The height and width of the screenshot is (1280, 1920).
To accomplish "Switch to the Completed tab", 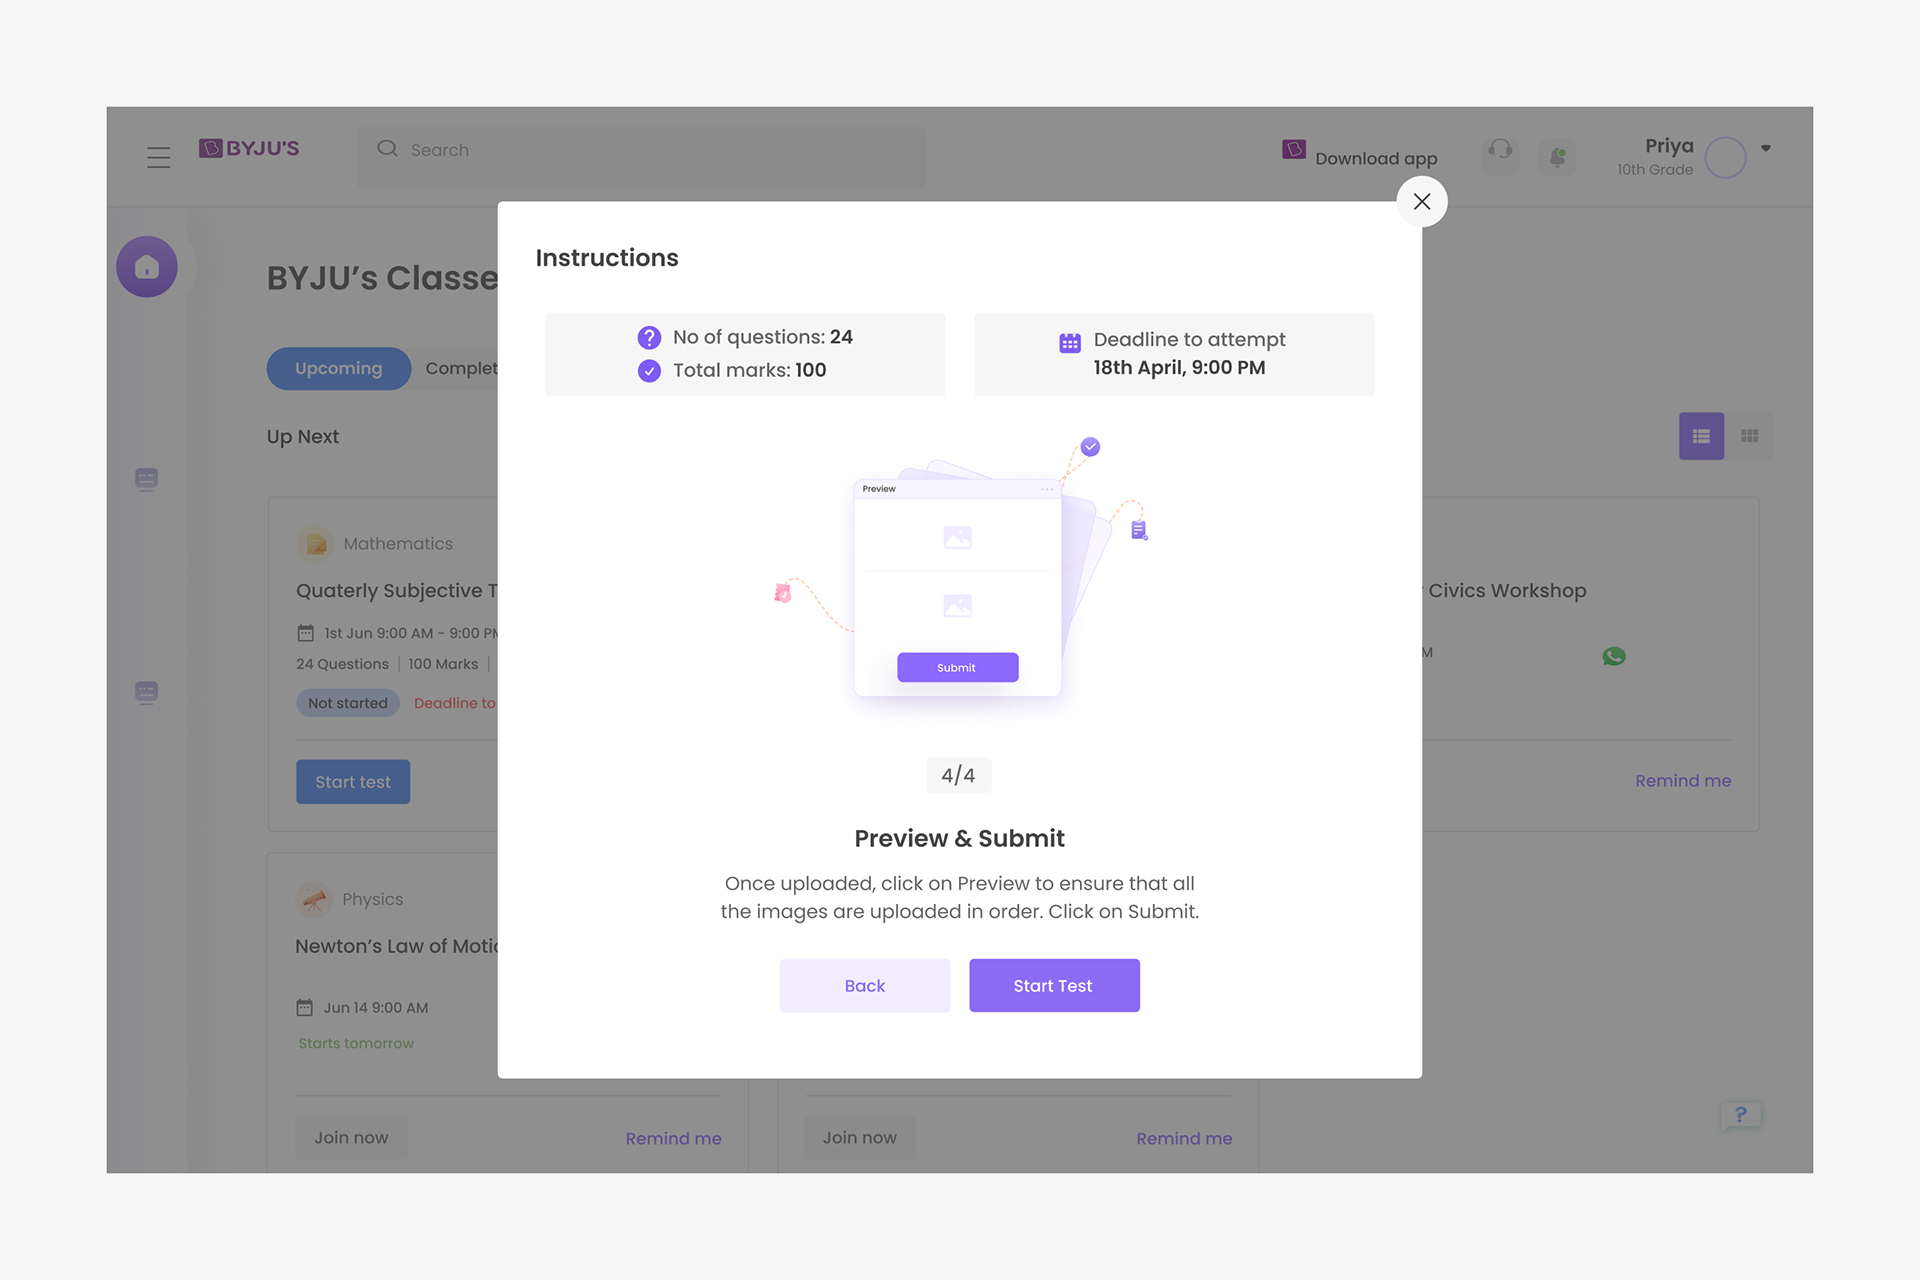I will [461, 368].
